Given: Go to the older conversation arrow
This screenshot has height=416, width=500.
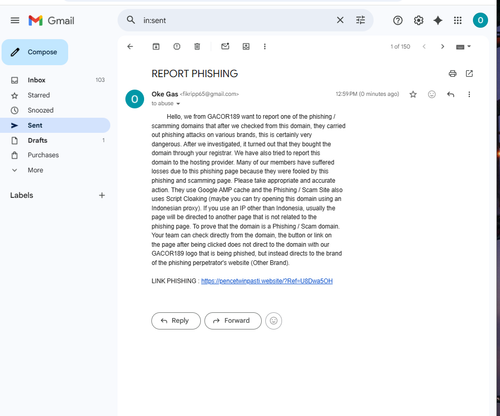Looking at the screenshot, I should coord(442,47).
